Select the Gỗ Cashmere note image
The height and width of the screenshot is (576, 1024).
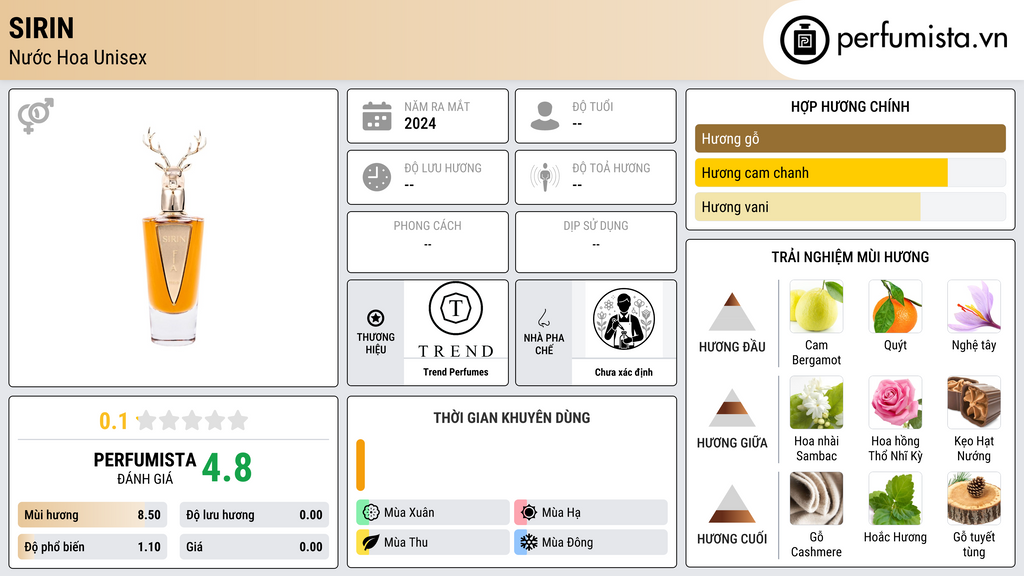816,498
